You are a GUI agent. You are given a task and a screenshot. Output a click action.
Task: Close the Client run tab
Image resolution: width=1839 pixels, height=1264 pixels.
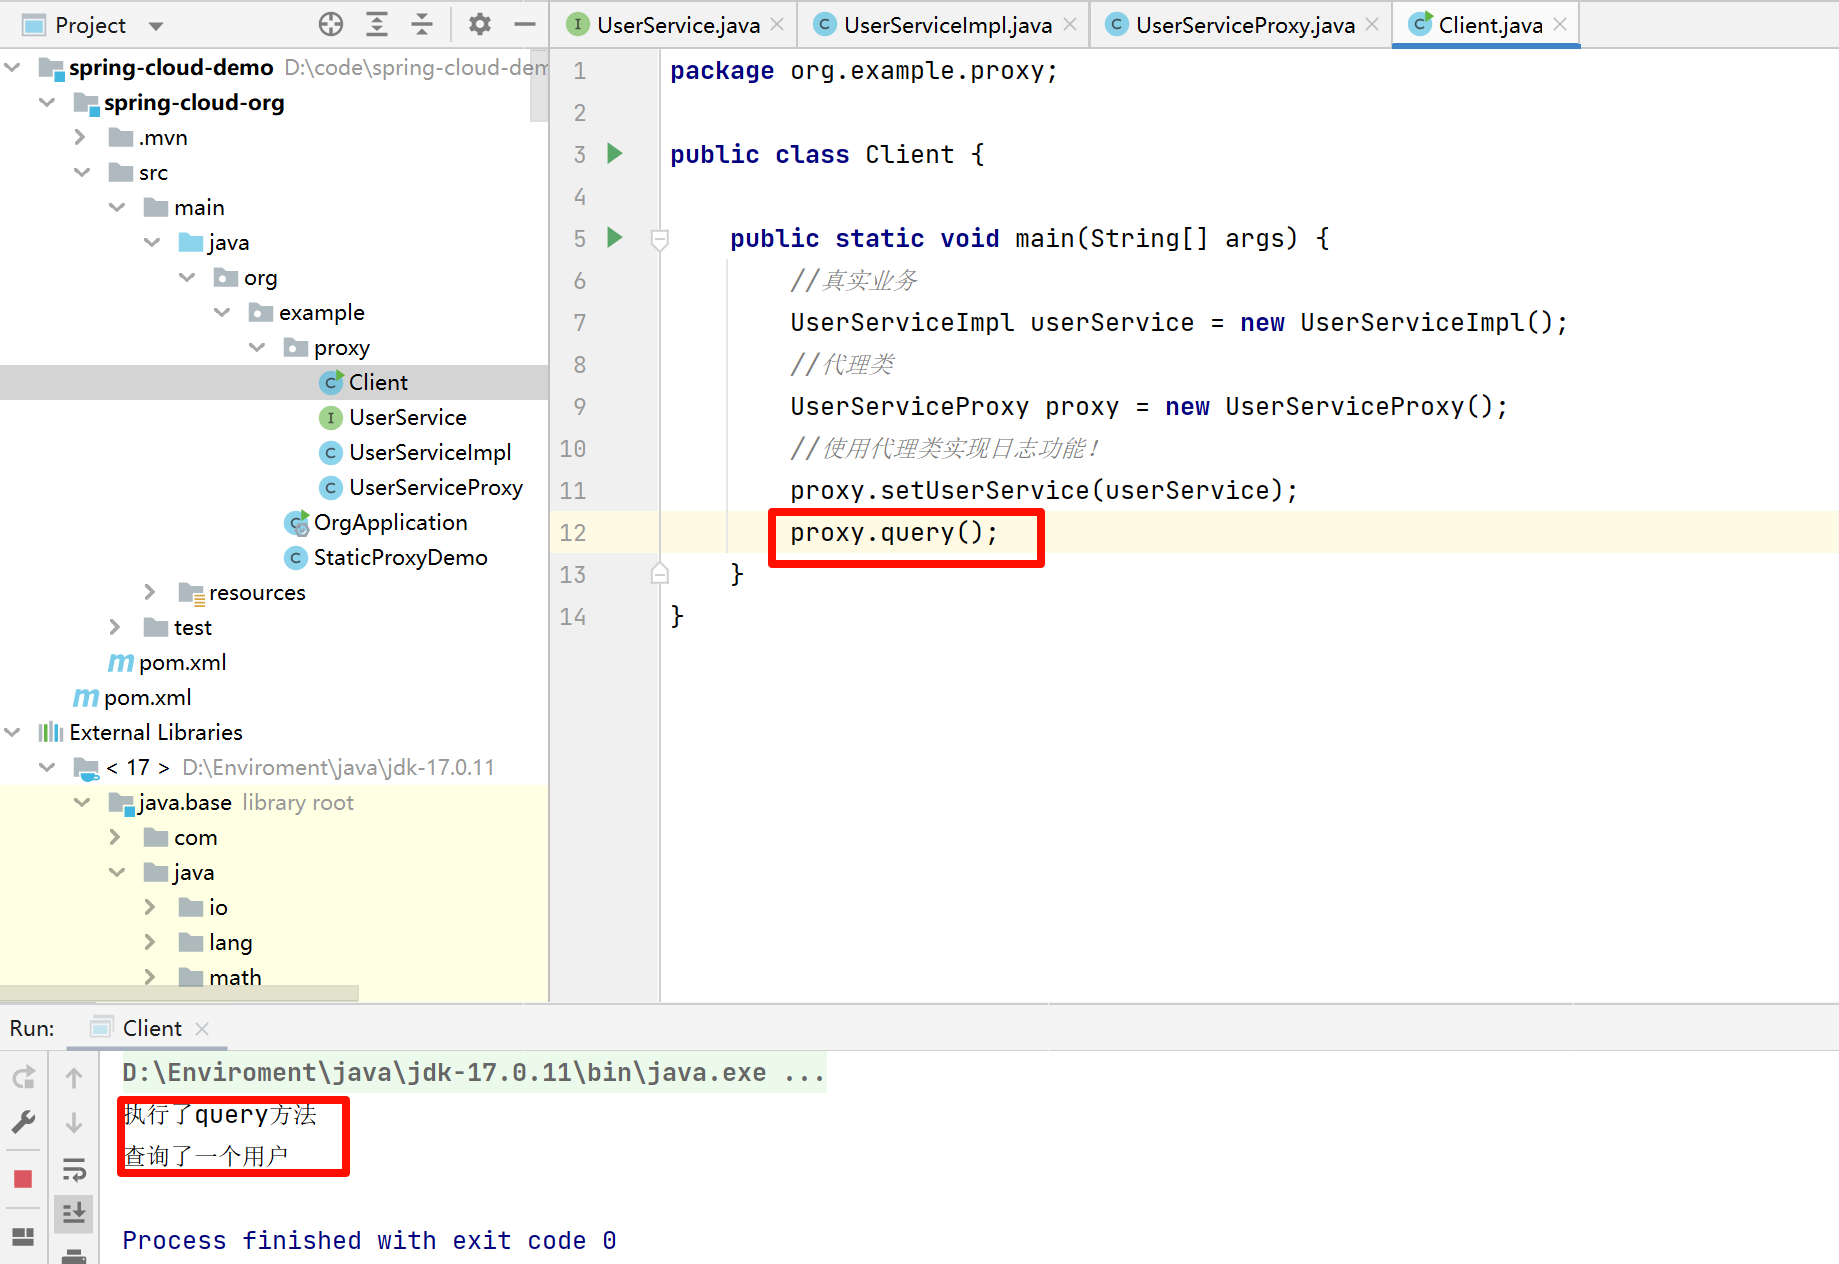pyautogui.click(x=202, y=1028)
